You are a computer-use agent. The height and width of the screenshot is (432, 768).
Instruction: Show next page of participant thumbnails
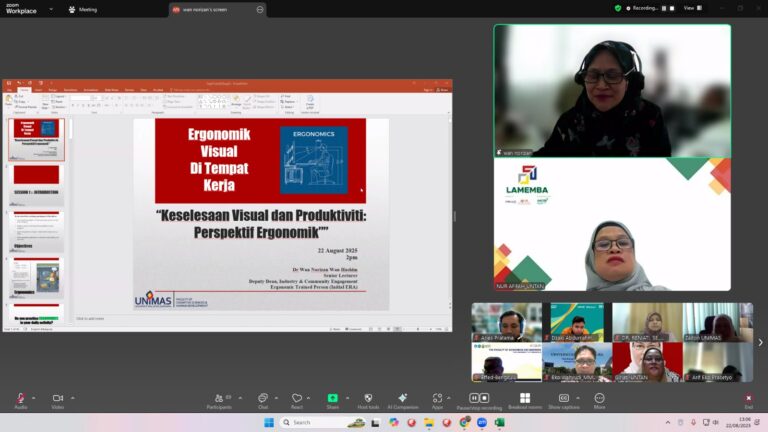click(x=760, y=342)
